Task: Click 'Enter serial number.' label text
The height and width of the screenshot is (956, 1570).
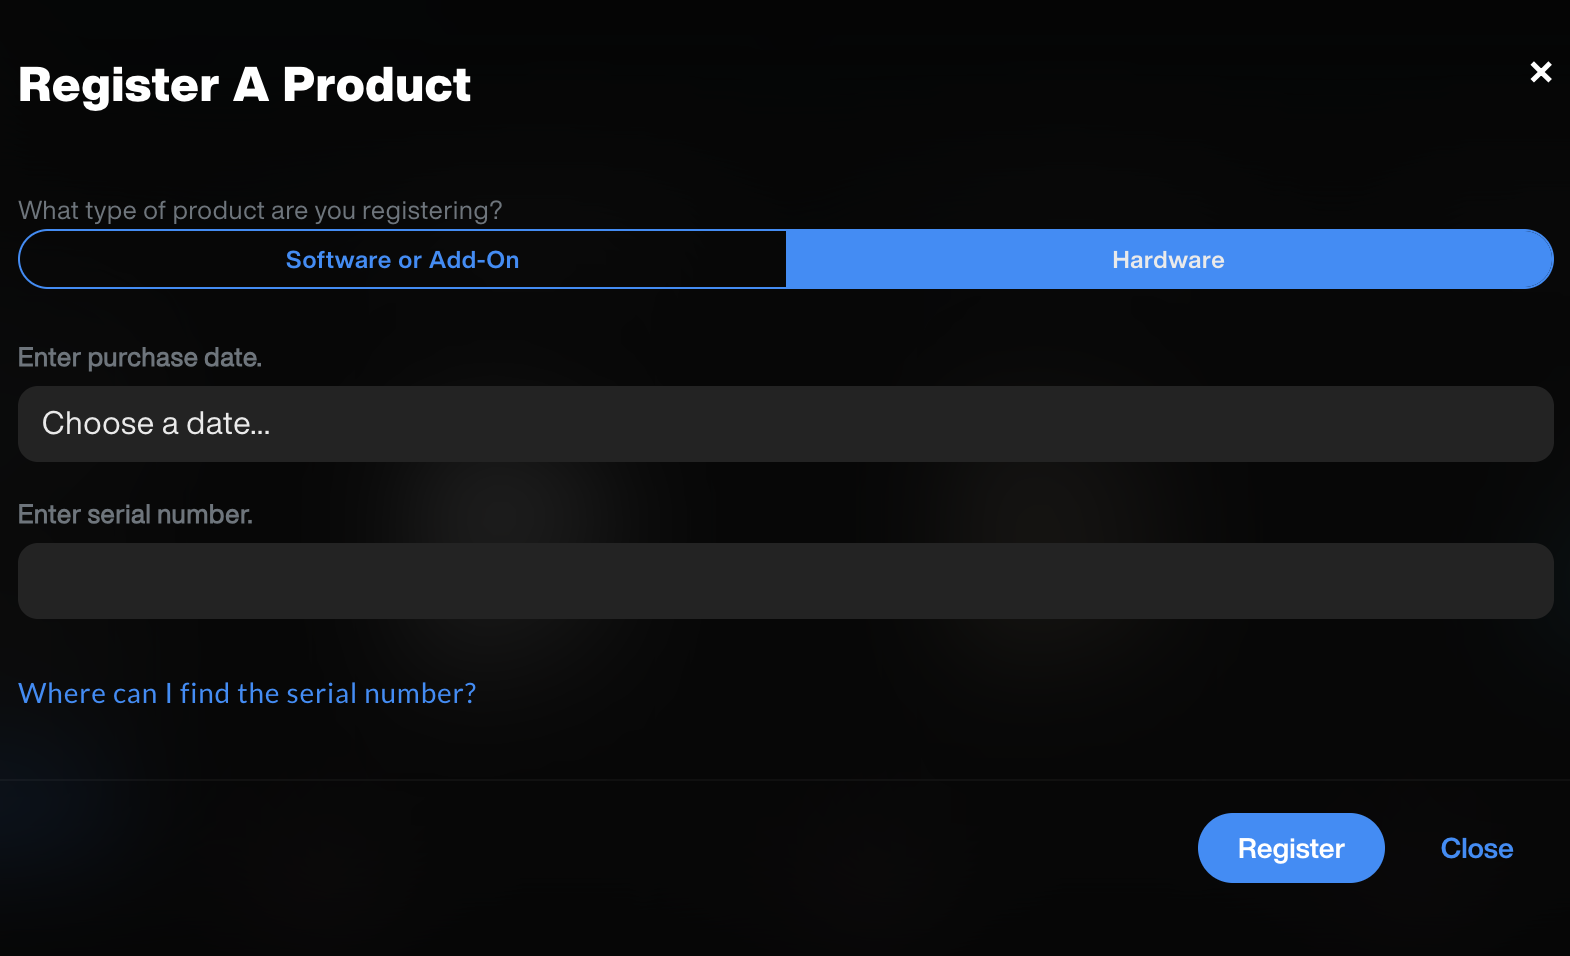Action: point(135,514)
